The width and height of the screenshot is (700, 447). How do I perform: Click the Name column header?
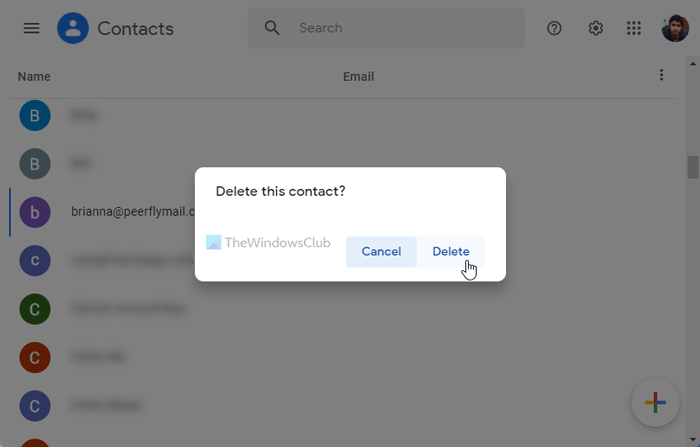34,77
